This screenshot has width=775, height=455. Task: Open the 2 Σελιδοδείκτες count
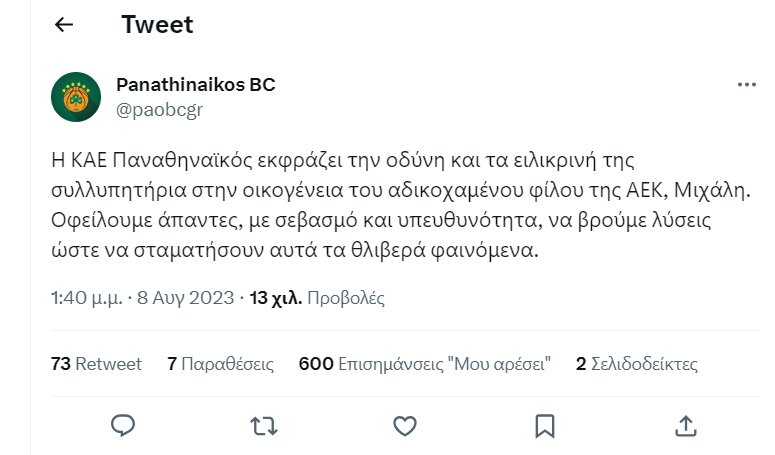(x=637, y=364)
